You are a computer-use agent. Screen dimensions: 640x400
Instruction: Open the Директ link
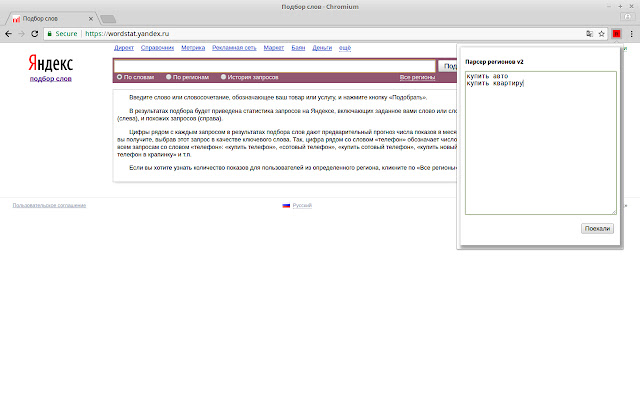(124, 48)
